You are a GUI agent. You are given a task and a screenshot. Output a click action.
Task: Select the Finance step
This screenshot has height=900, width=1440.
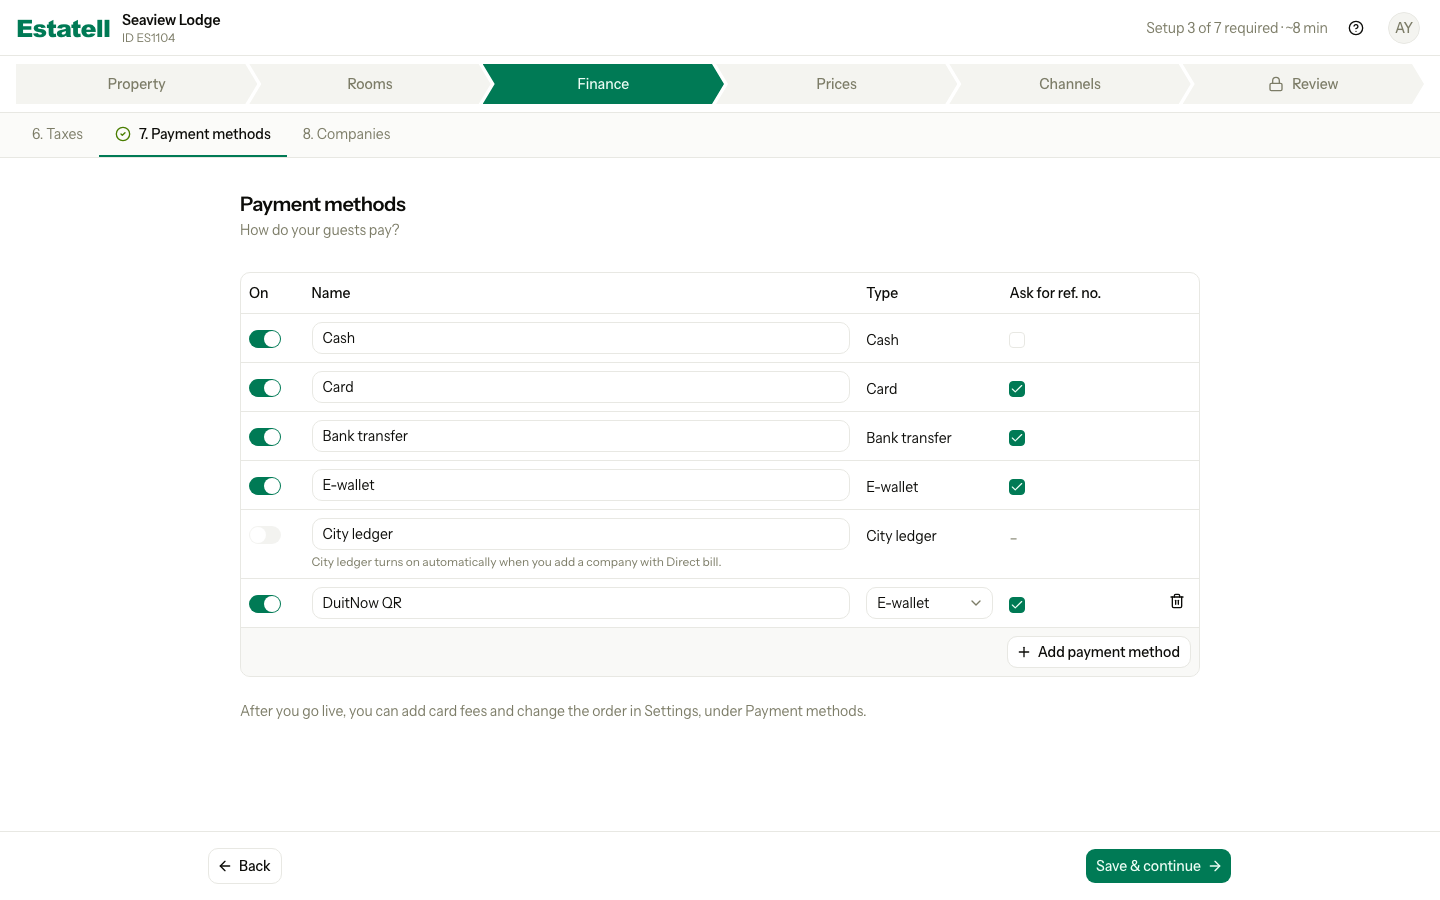pos(603,84)
